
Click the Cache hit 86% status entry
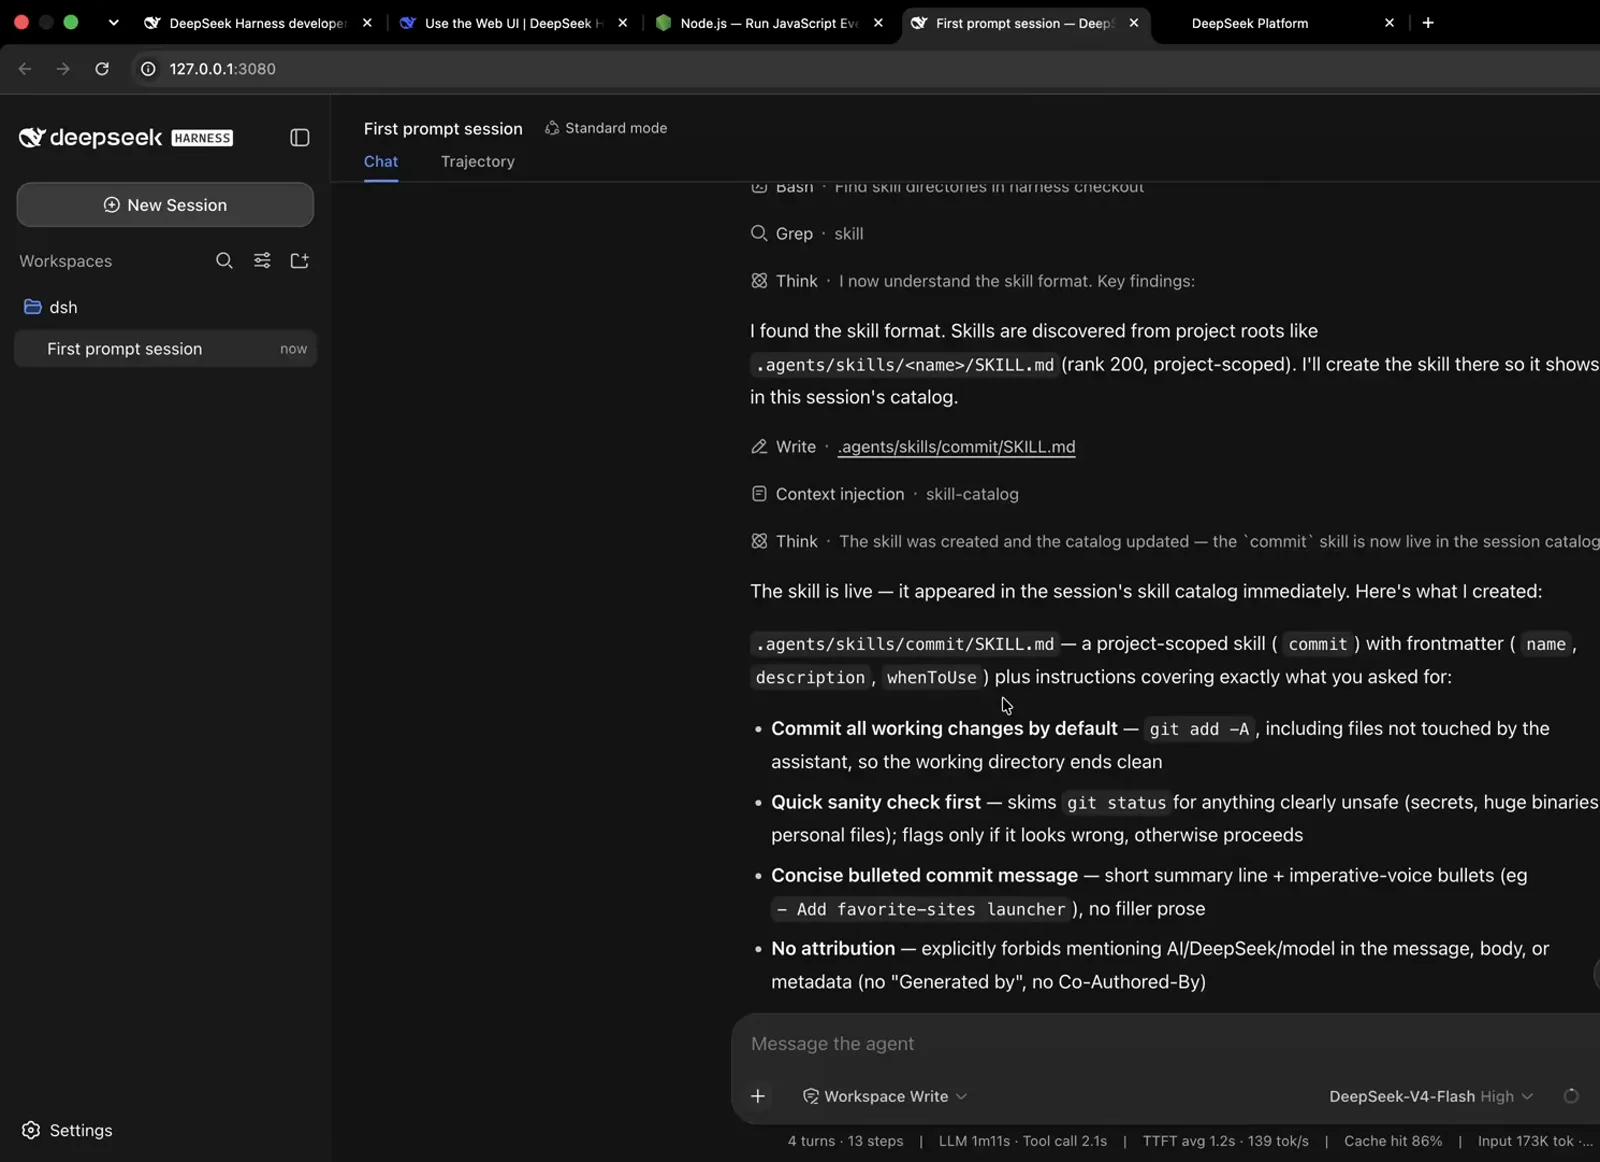1393,1141
